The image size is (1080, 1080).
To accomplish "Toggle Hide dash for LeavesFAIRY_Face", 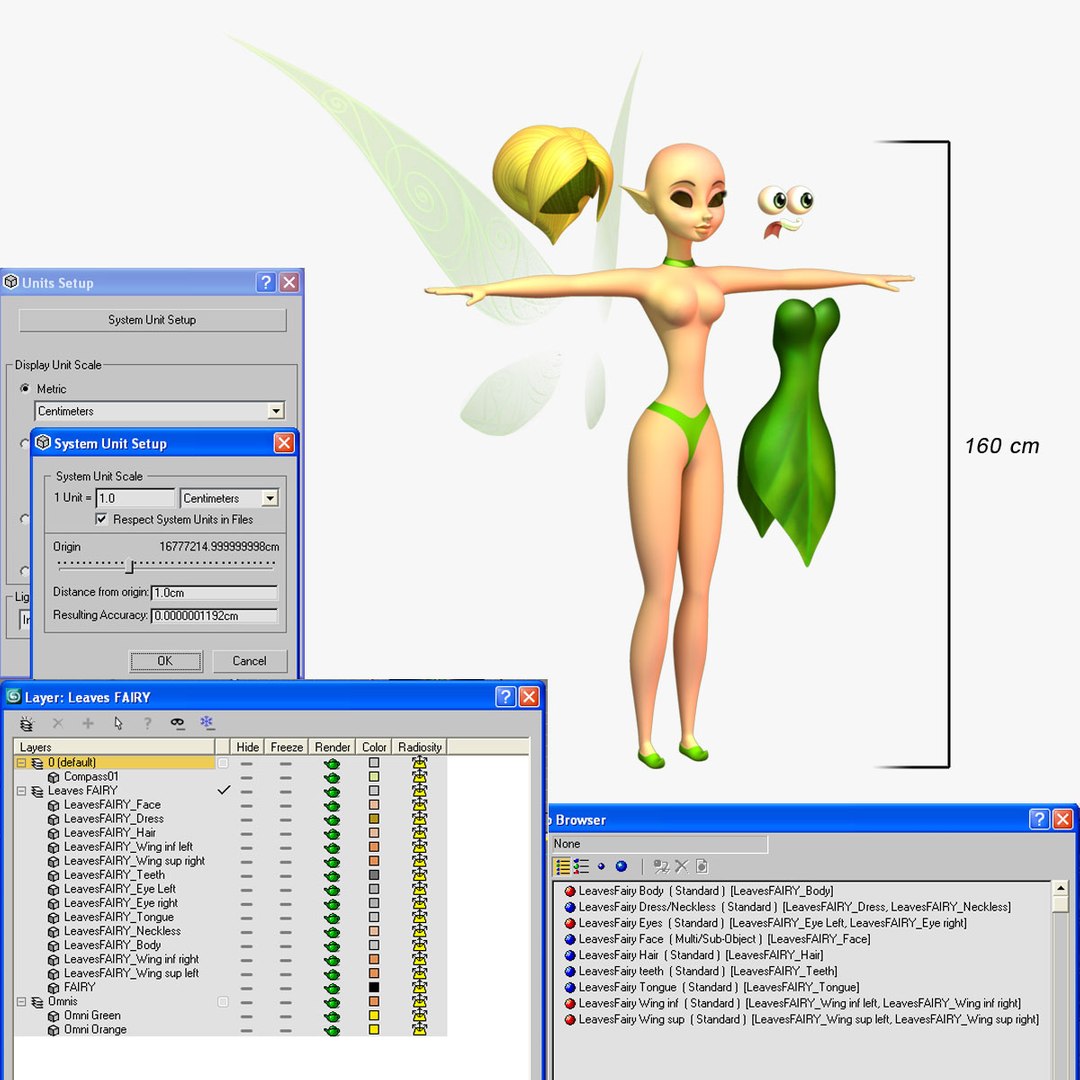I will pyautogui.click(x=247, y=805).
